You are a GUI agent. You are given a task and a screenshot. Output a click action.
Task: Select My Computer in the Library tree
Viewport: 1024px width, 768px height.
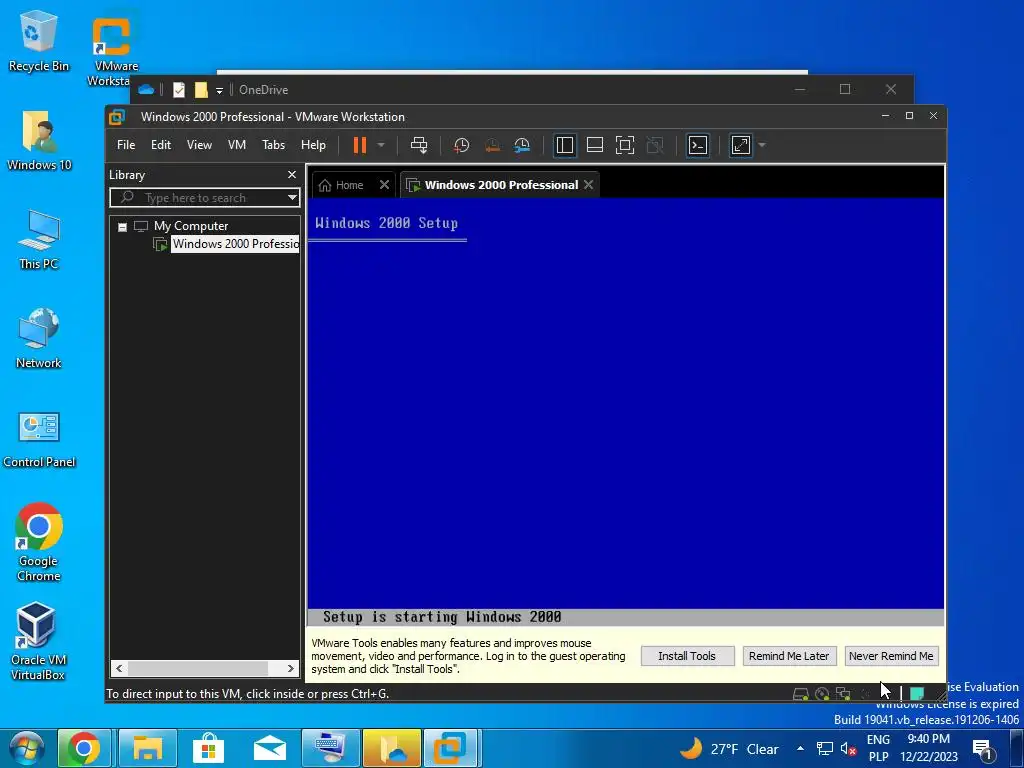pos(191,226)
